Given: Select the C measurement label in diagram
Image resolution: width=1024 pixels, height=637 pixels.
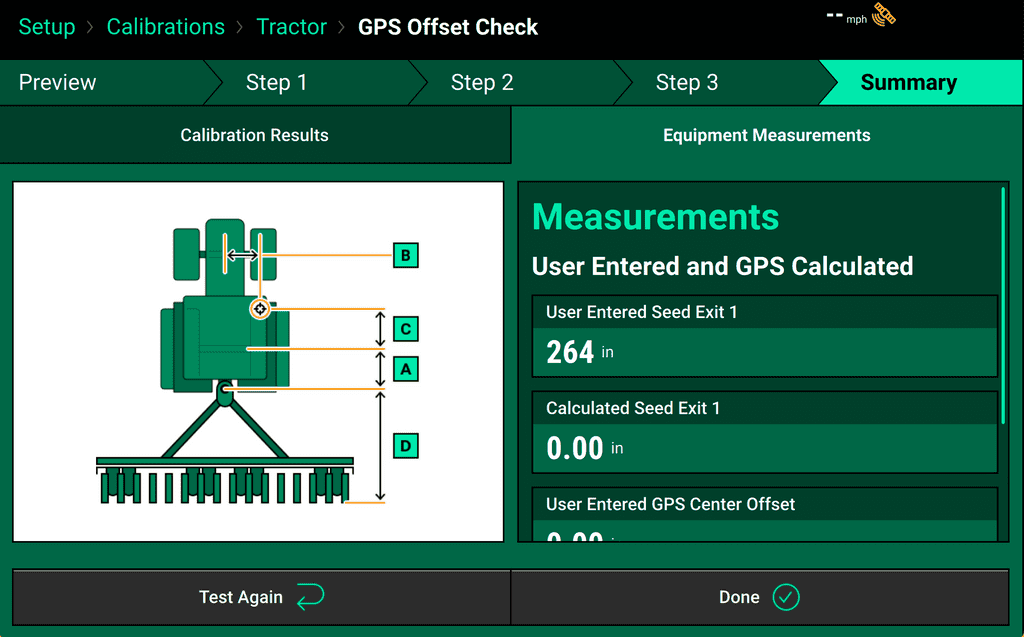Looking at the screenshot, I should pyautogui.click(x=405, y=329).
